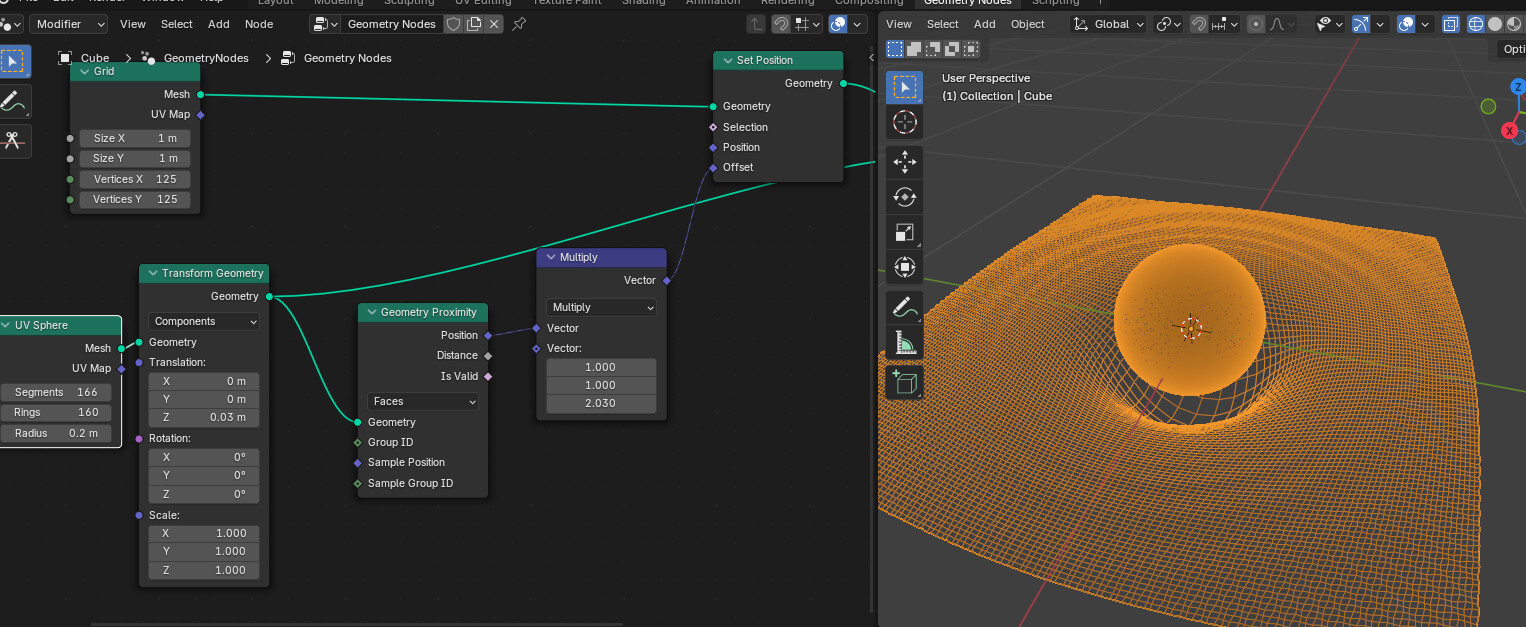1526x627 pixels.
Task: Toggle viewport snapping magnet
Action: [1199, 24]
